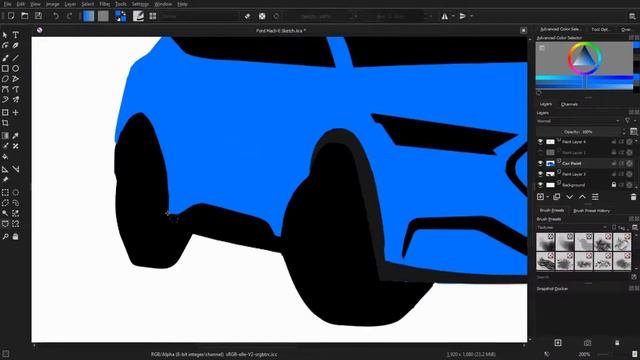Hide the Car Paint layer
The height and width of the screenshot is (360, 640).
[540, 163]
